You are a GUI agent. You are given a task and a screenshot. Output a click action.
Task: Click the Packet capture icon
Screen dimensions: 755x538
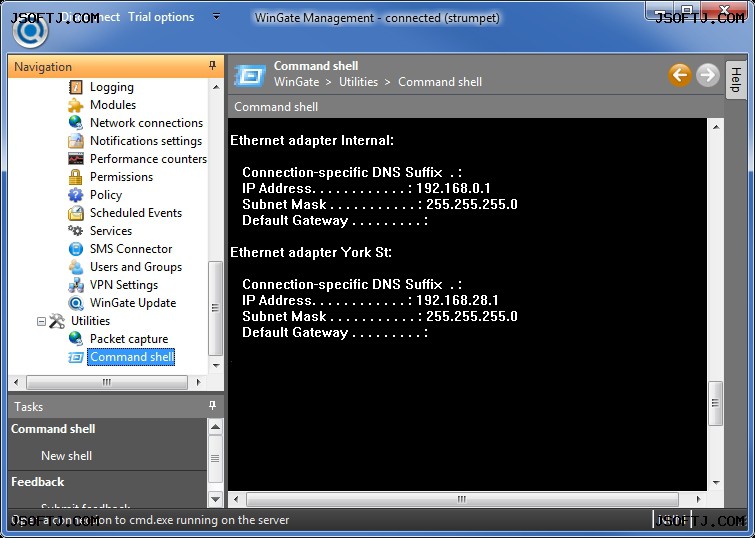pos(76,339)
